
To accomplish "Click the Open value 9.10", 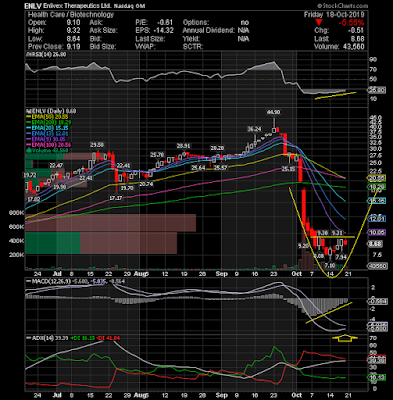I will tap(73, 23).
